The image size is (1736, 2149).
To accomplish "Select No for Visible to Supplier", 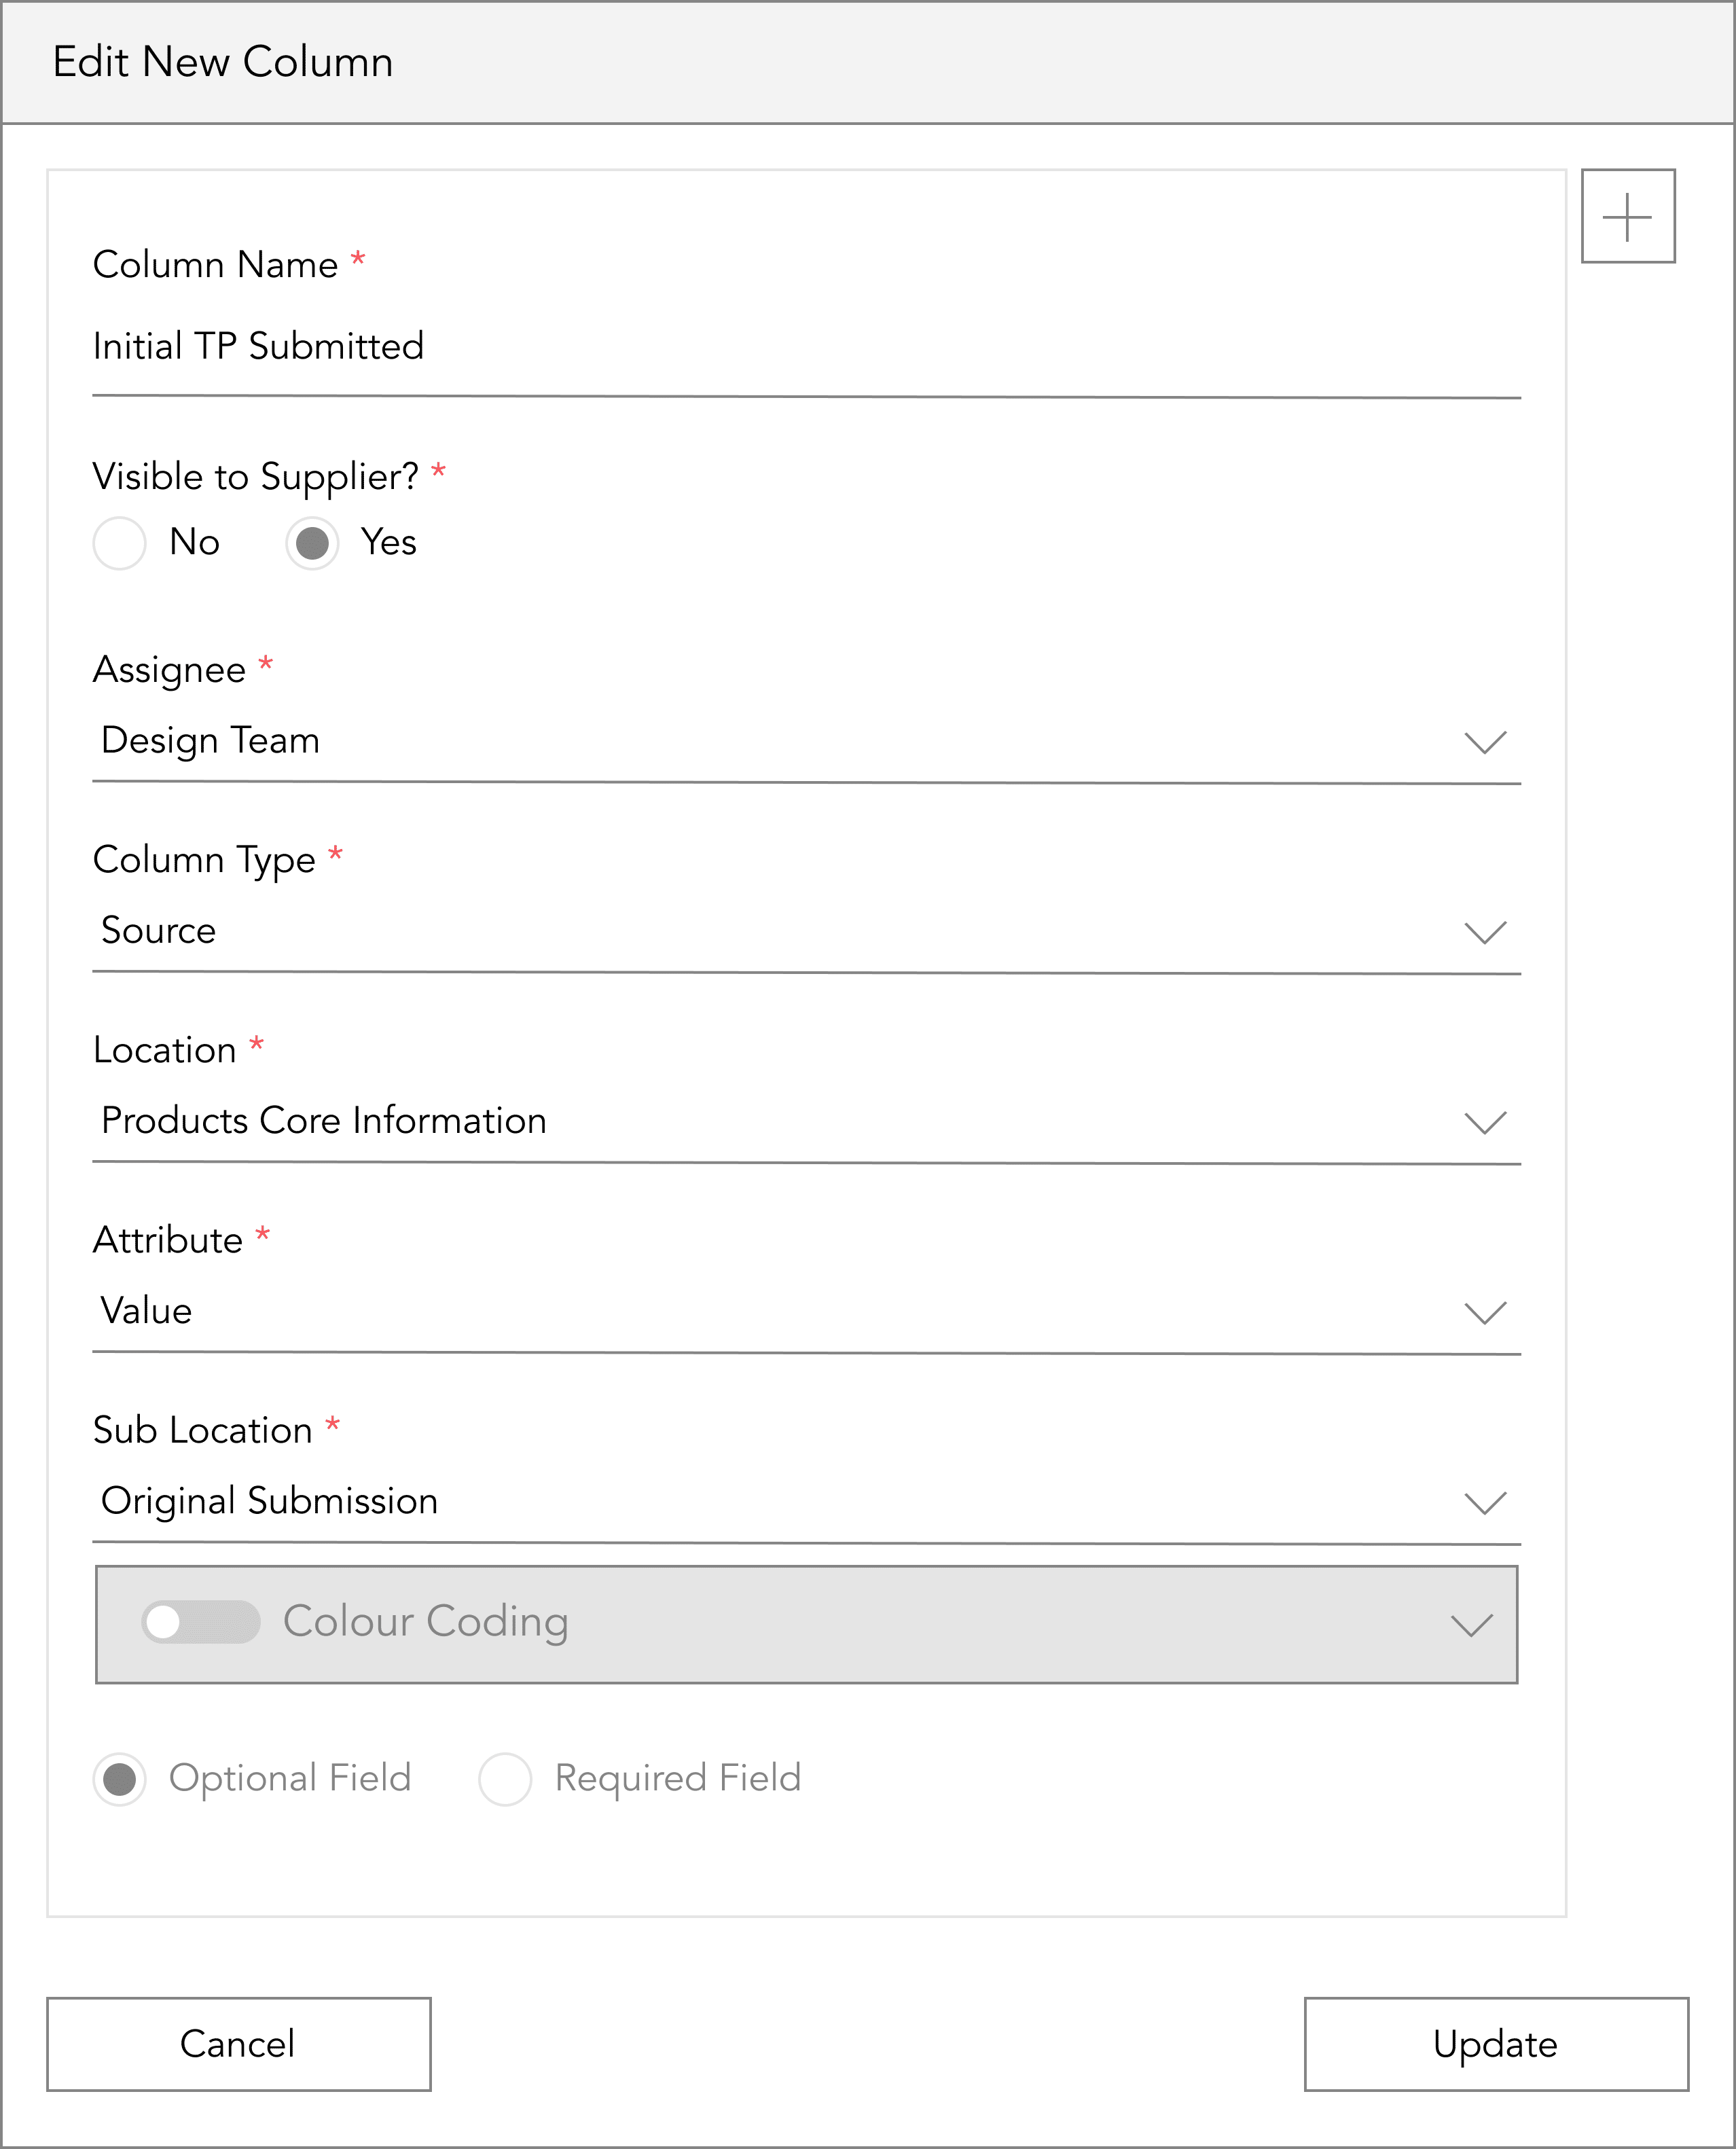I will 119,543.
